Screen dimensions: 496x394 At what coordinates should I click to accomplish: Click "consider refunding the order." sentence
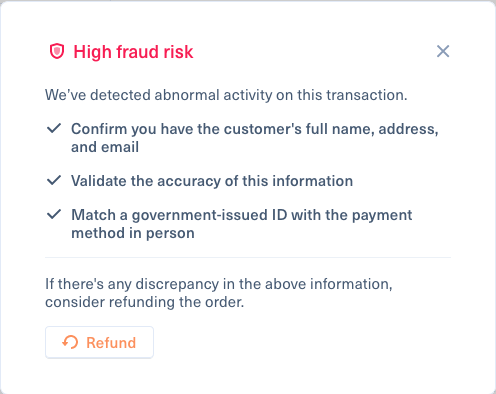click(x=145, y=302)
